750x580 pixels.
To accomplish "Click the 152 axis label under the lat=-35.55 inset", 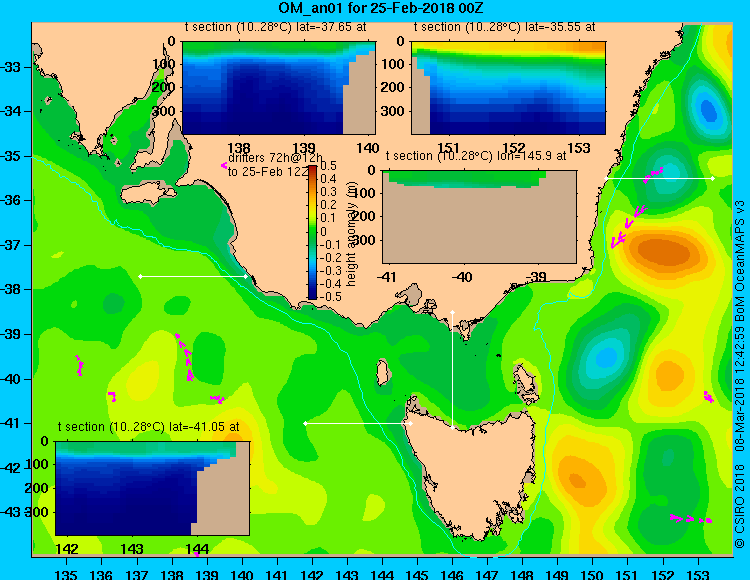I will 514,148.
